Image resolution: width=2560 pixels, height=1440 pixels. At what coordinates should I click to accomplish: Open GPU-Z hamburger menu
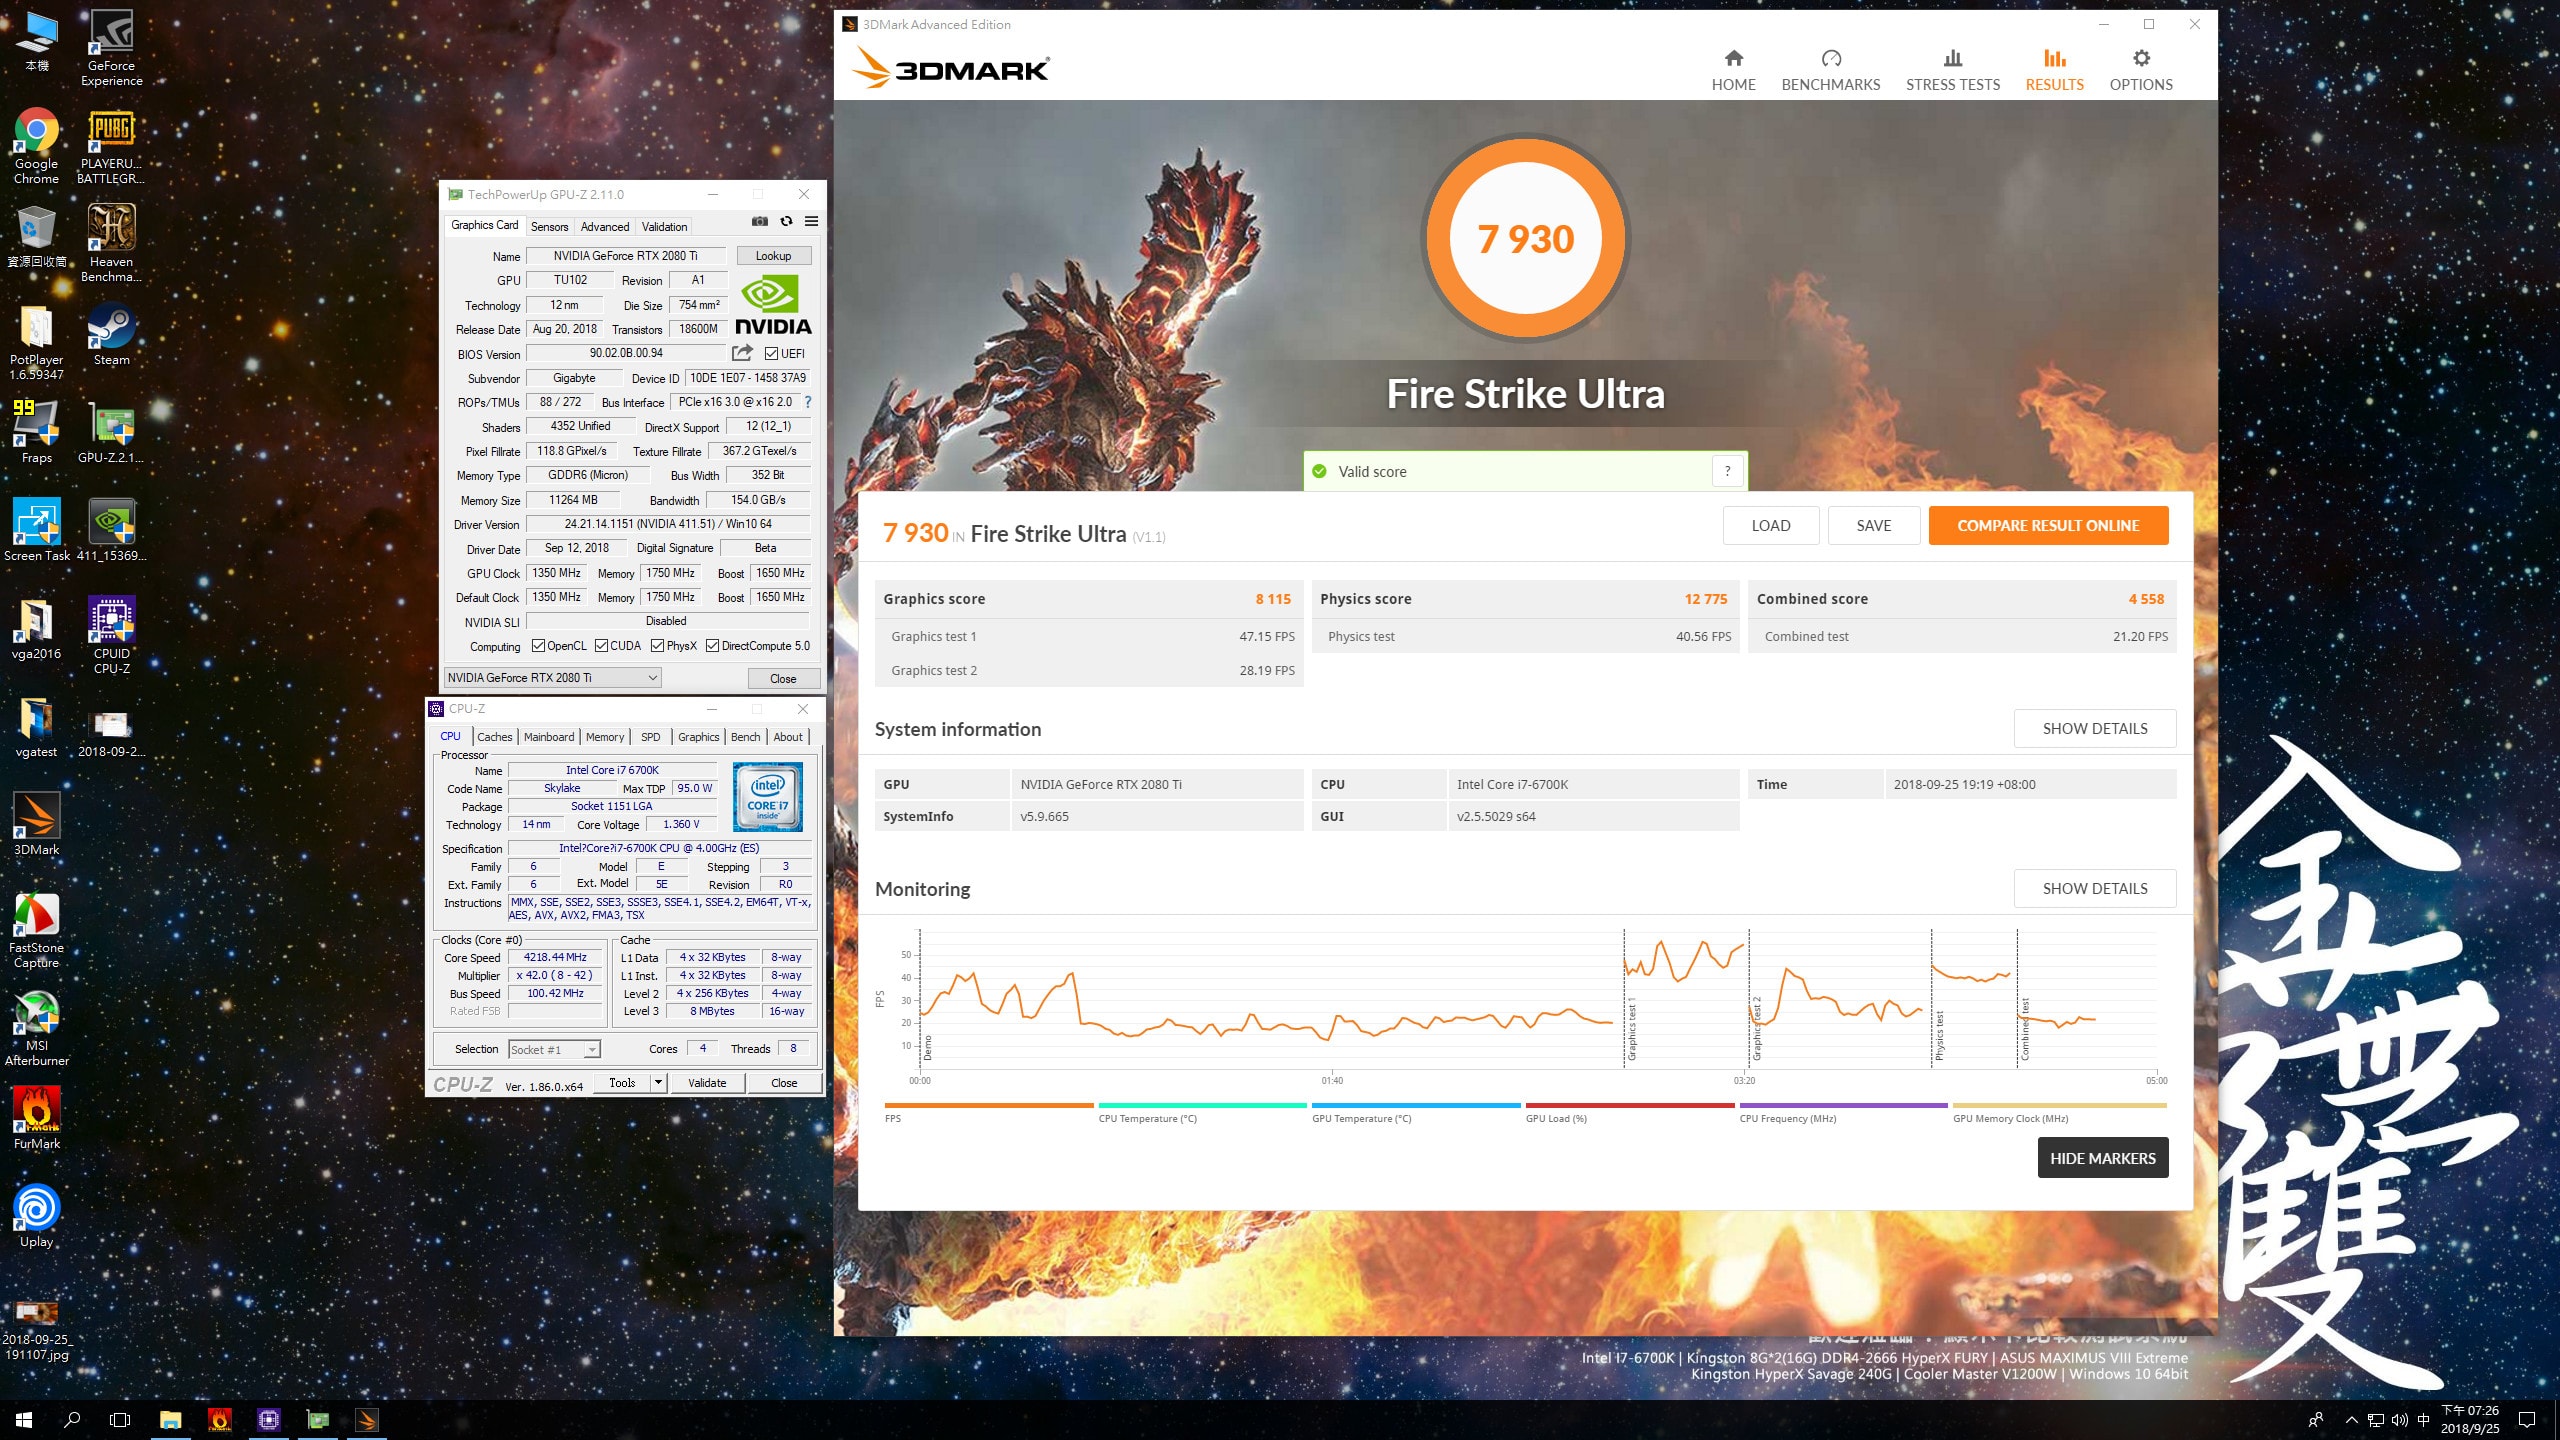click(811, 221)
